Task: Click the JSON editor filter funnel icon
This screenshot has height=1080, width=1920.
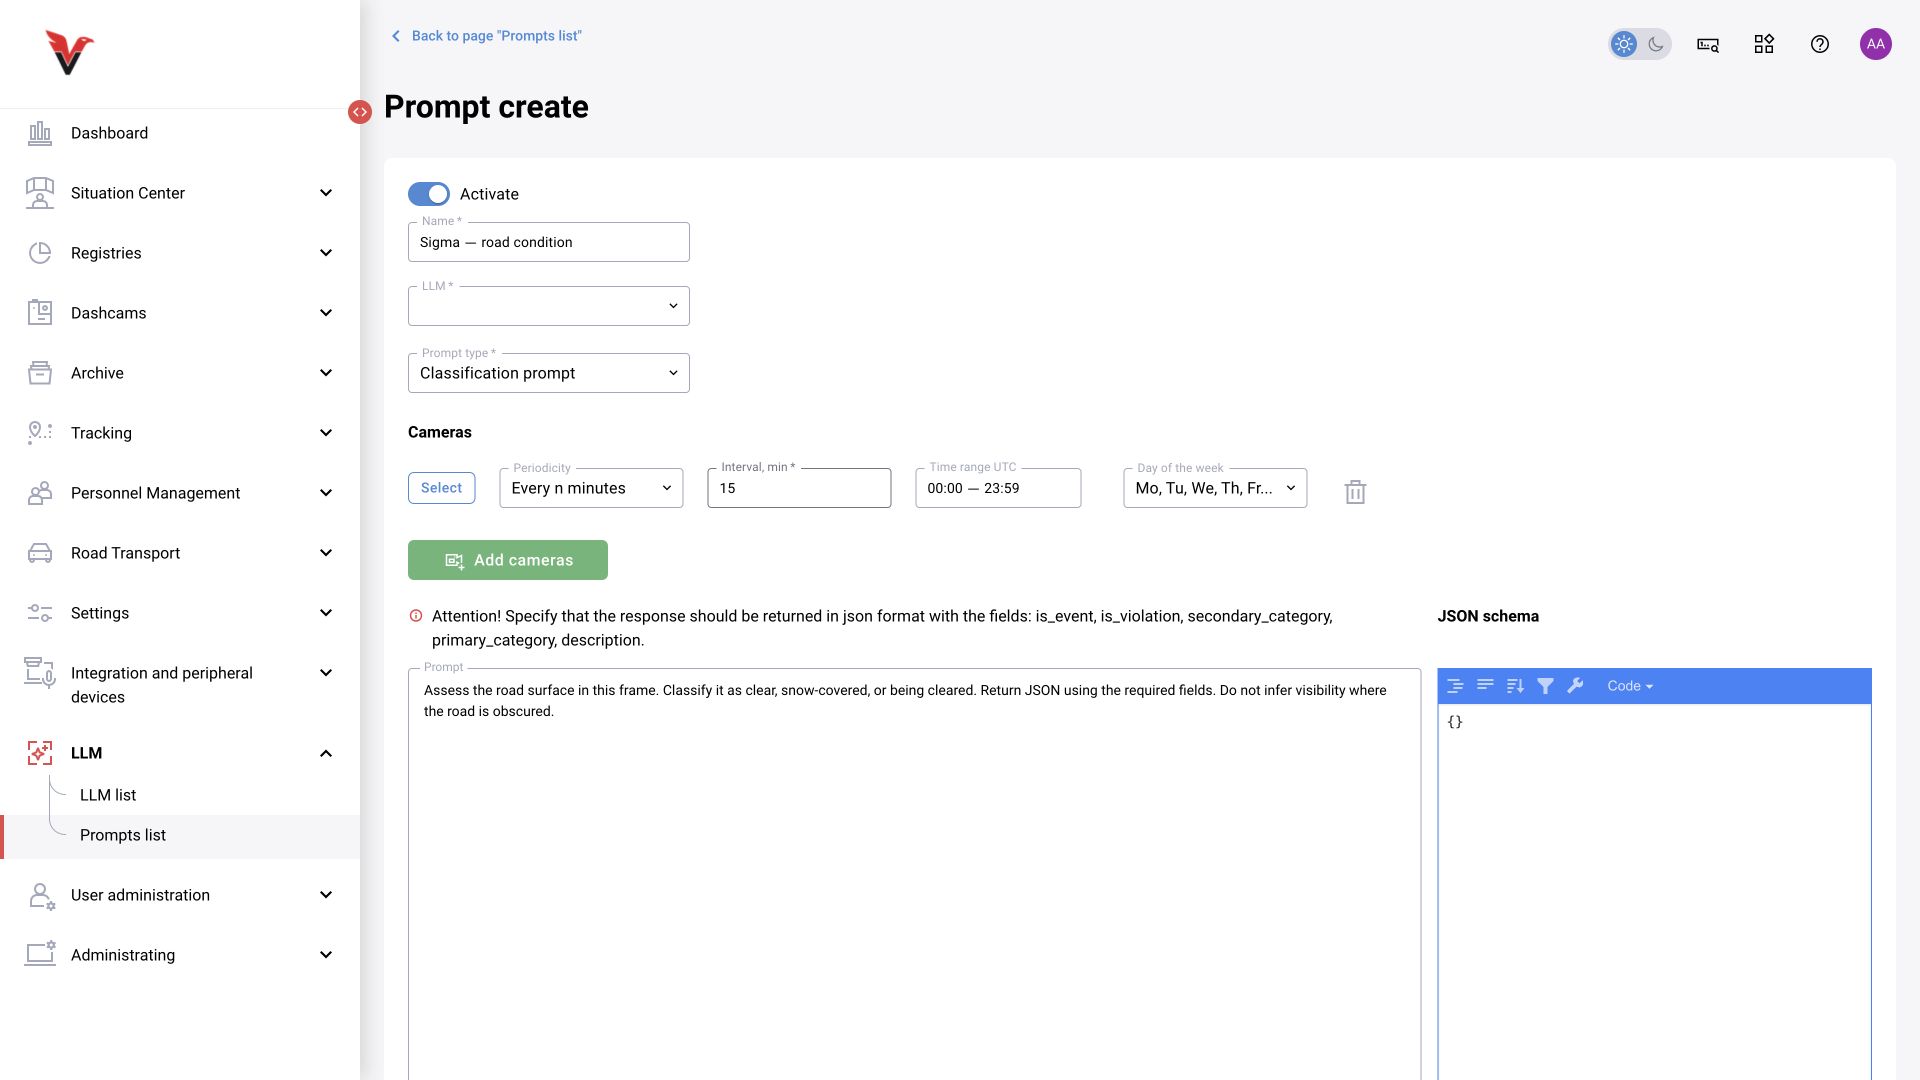Action: (x=1545, y=686)
